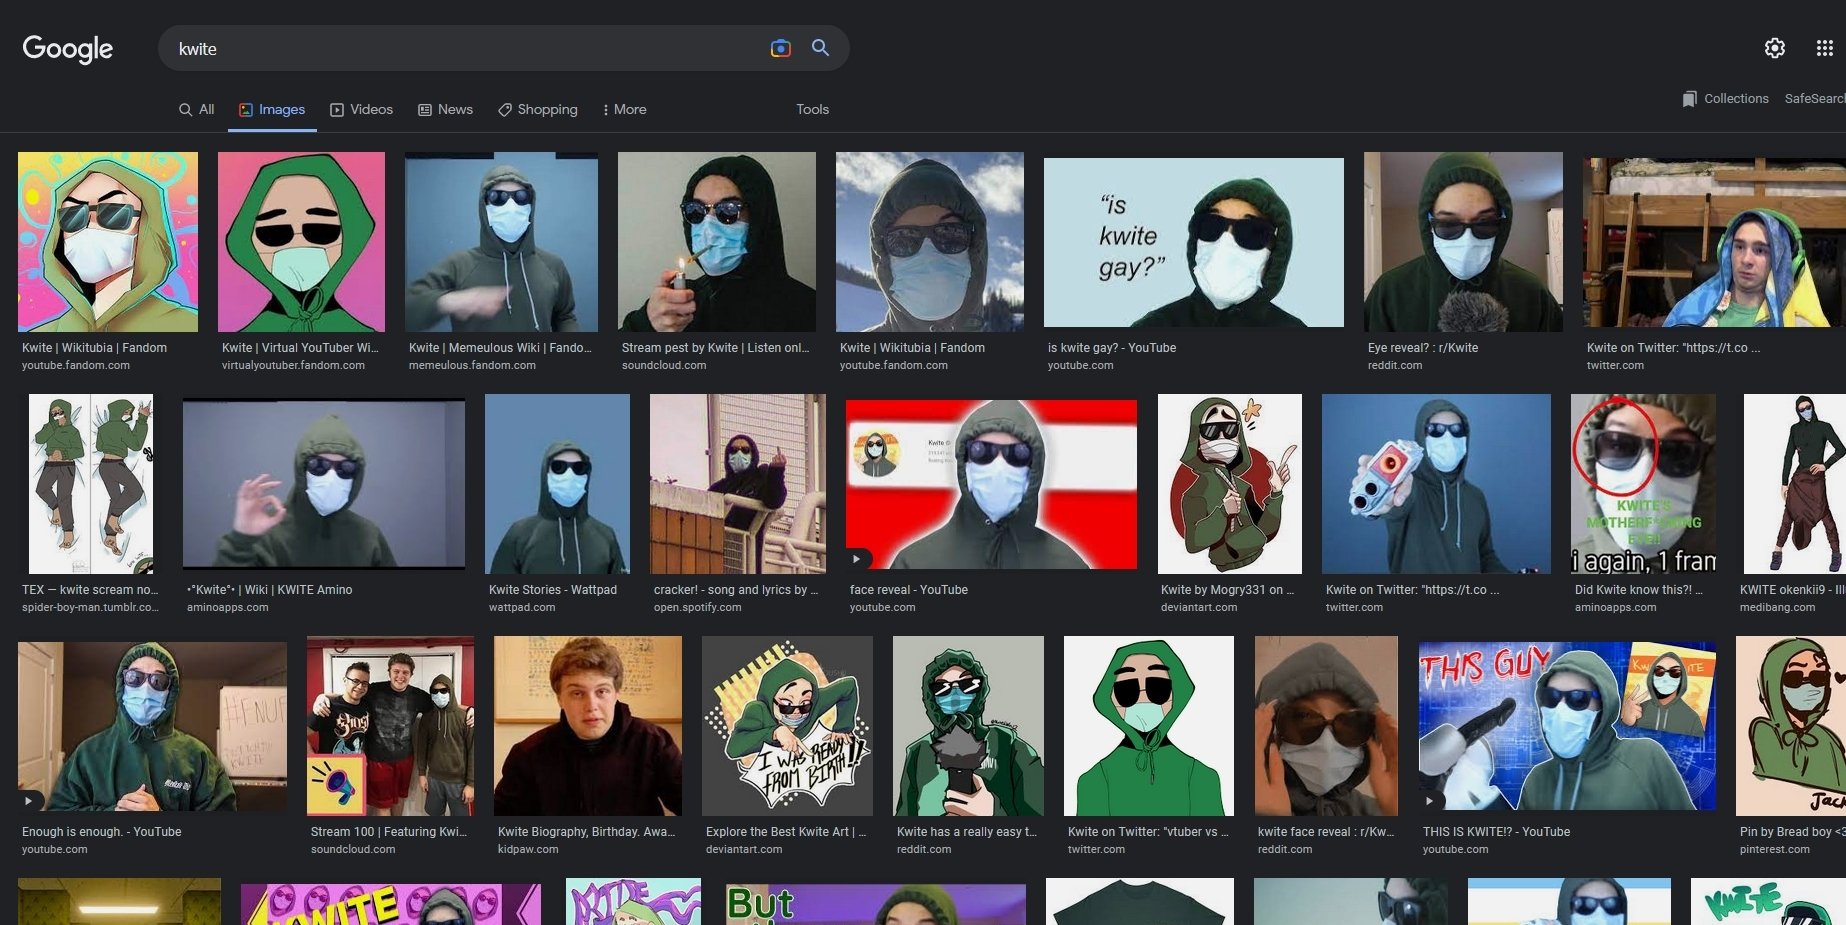The image size is (1846, 925).
Task: Open 'Kwite | Memeulous Wiki' thumbnail
Action: click(x=501, y=242)
